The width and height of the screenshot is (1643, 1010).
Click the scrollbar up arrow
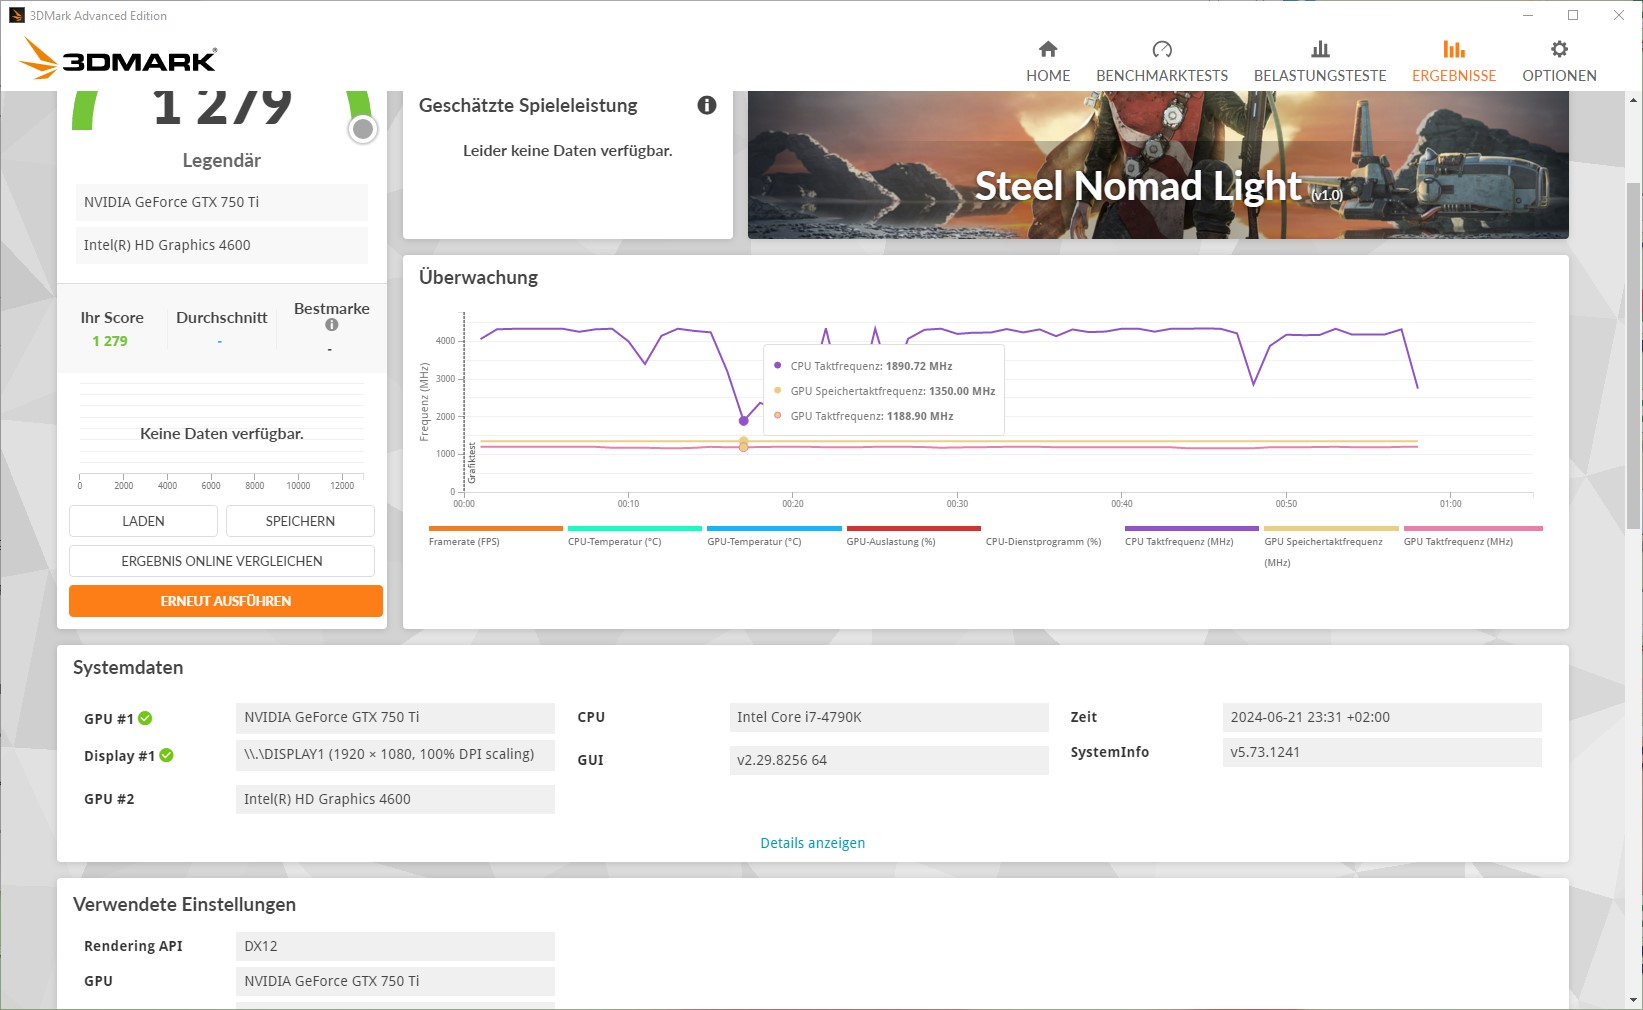coord(1634,100)
